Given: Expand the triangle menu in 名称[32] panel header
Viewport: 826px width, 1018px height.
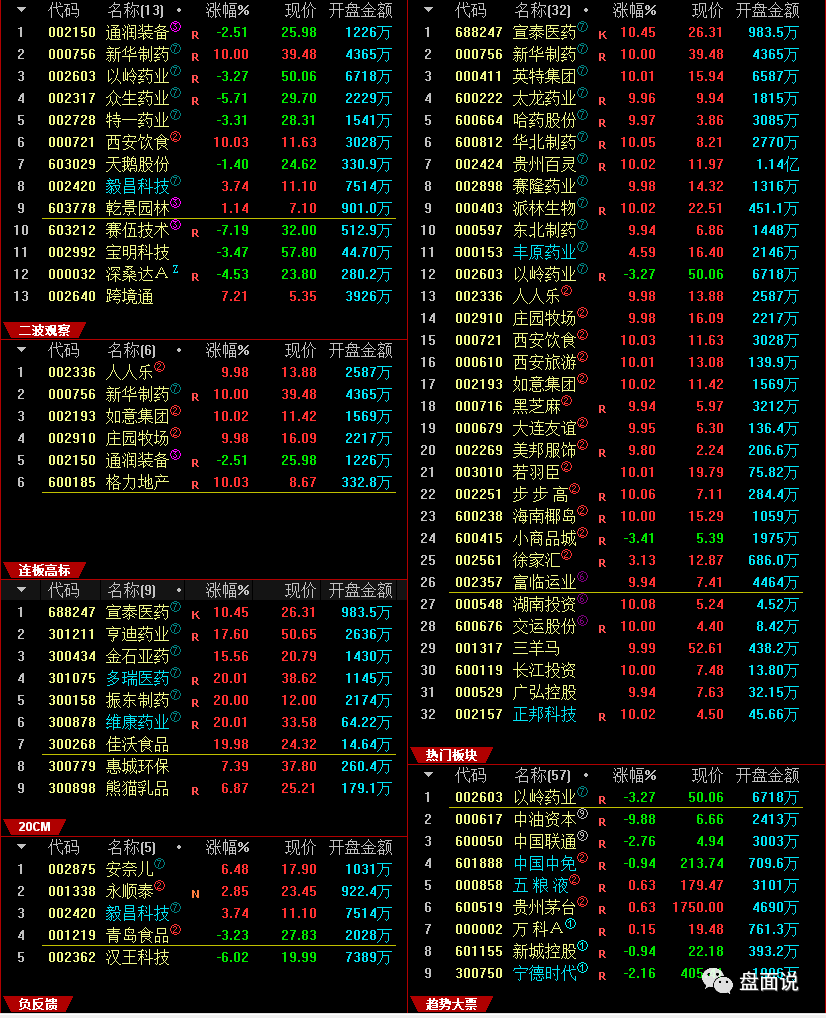Looking at the screenshot, I should point(428,10).
